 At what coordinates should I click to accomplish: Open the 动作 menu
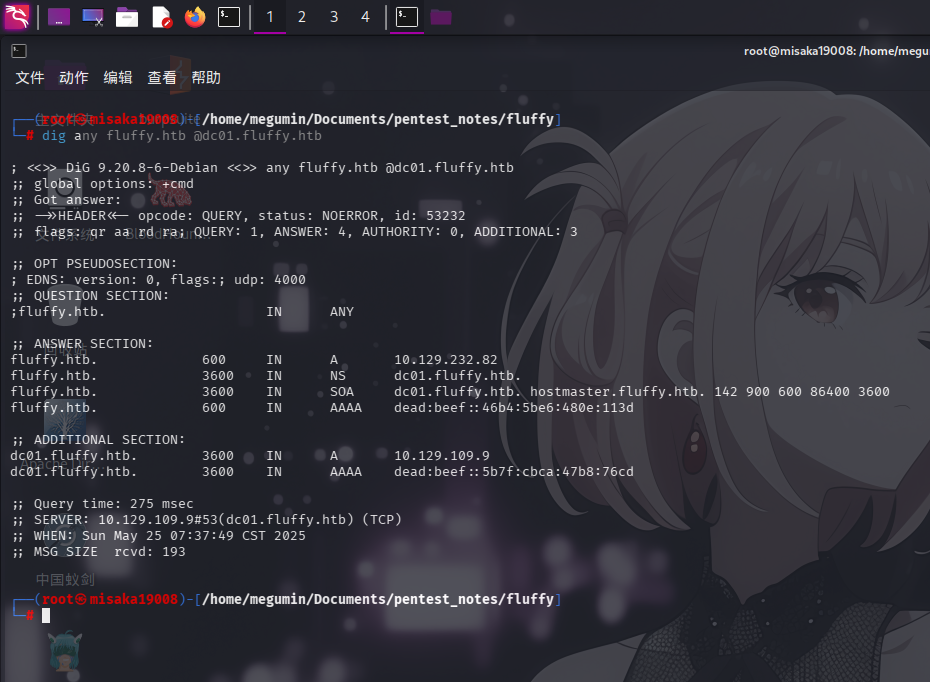(74, 78)
